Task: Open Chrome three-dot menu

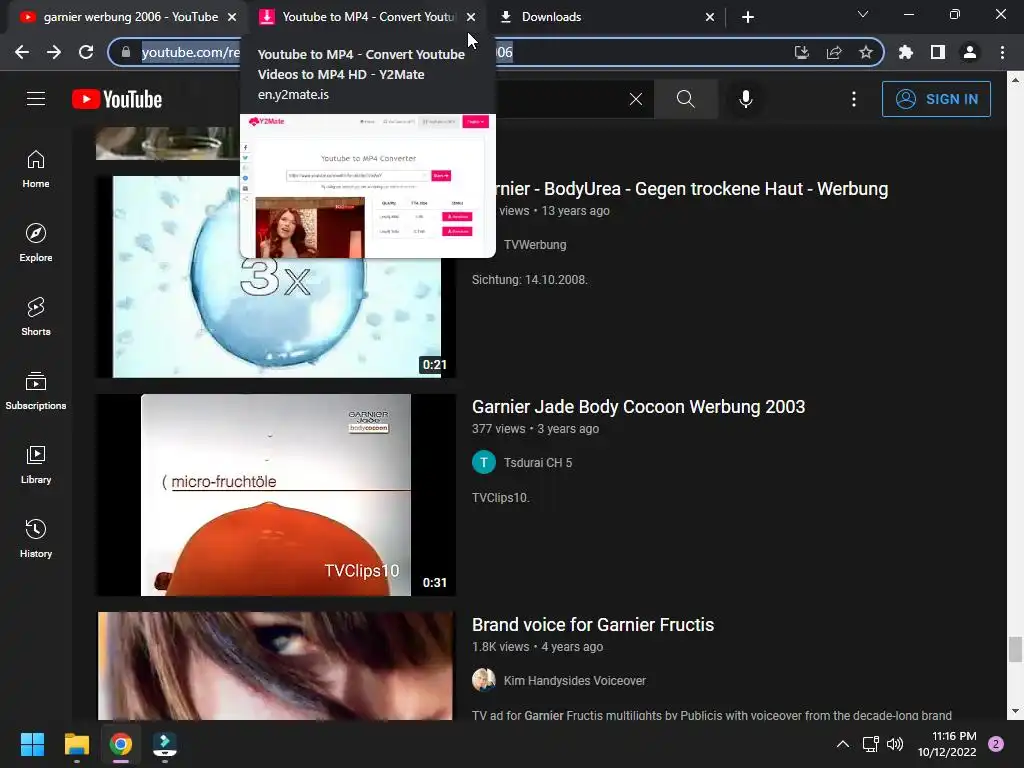Action: [1002, 52]
